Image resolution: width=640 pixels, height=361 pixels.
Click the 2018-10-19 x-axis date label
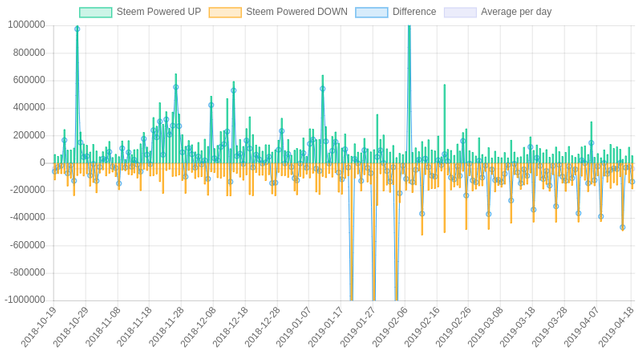[x=38, y=327]
